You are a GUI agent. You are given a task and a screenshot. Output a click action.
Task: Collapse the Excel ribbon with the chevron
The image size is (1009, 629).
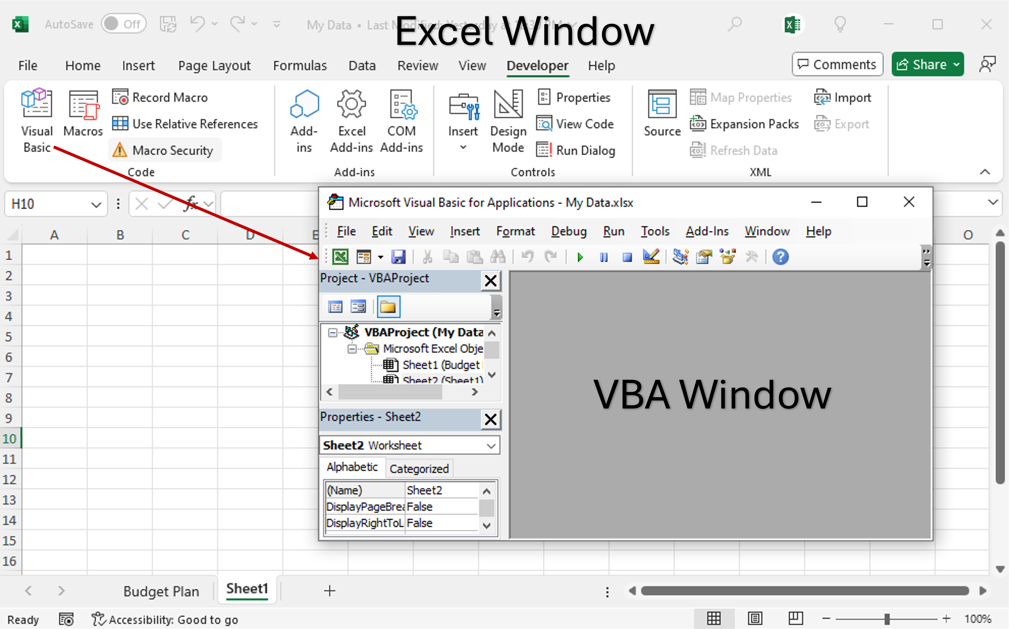985,171
